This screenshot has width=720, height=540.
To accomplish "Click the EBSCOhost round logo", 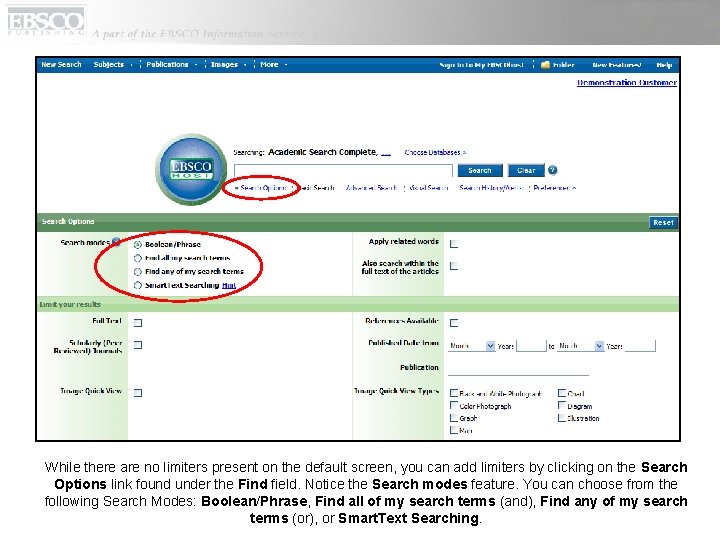I will pyautogui.click(x=191, y=169).
